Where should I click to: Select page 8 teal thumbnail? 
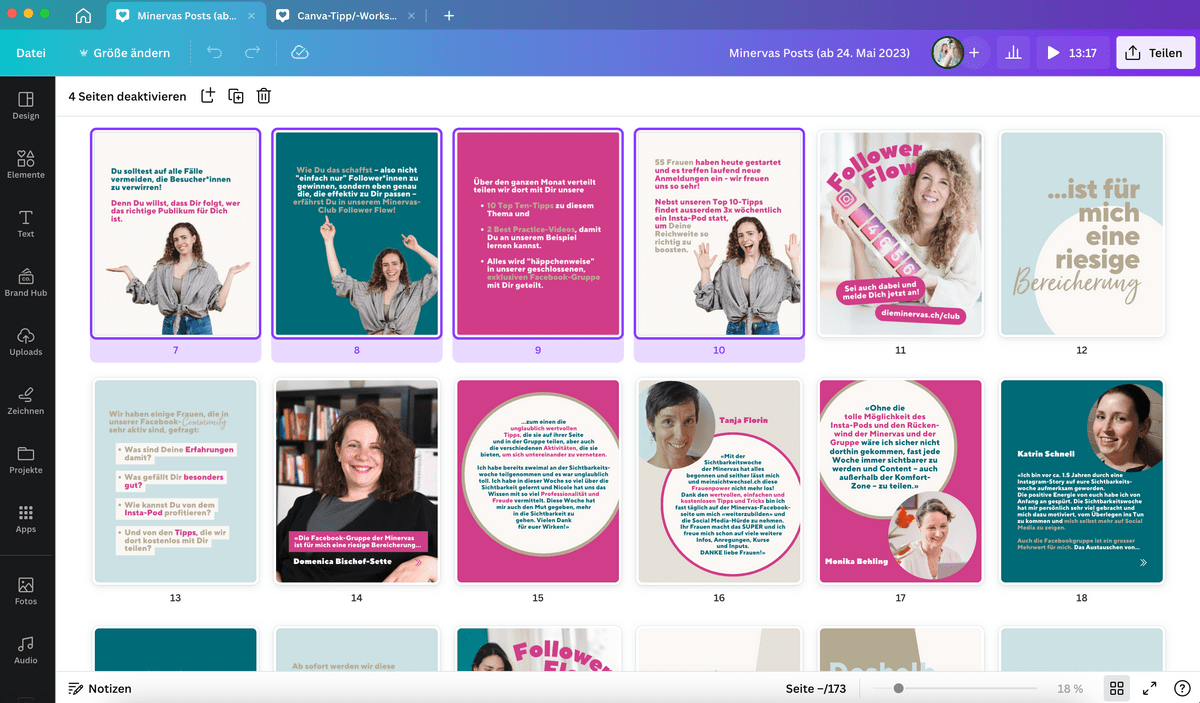coord(357,234)
